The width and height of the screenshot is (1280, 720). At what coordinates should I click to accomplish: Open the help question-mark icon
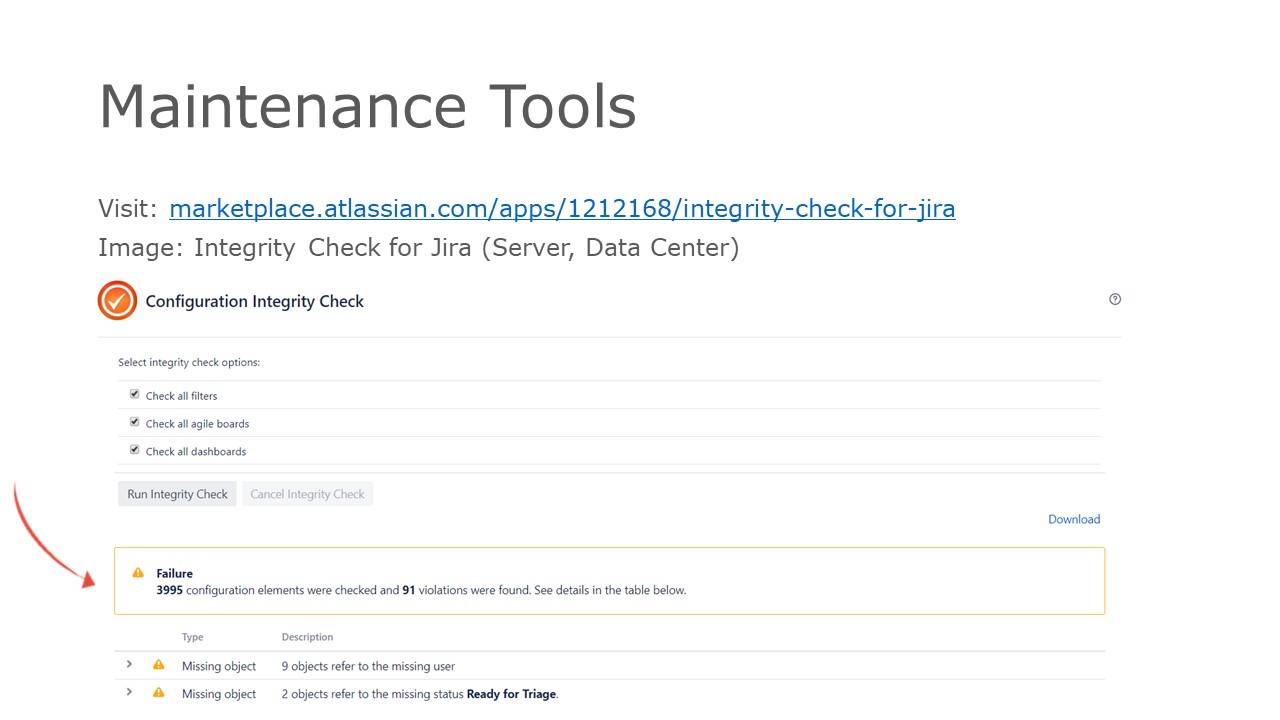coord(1115,299)
